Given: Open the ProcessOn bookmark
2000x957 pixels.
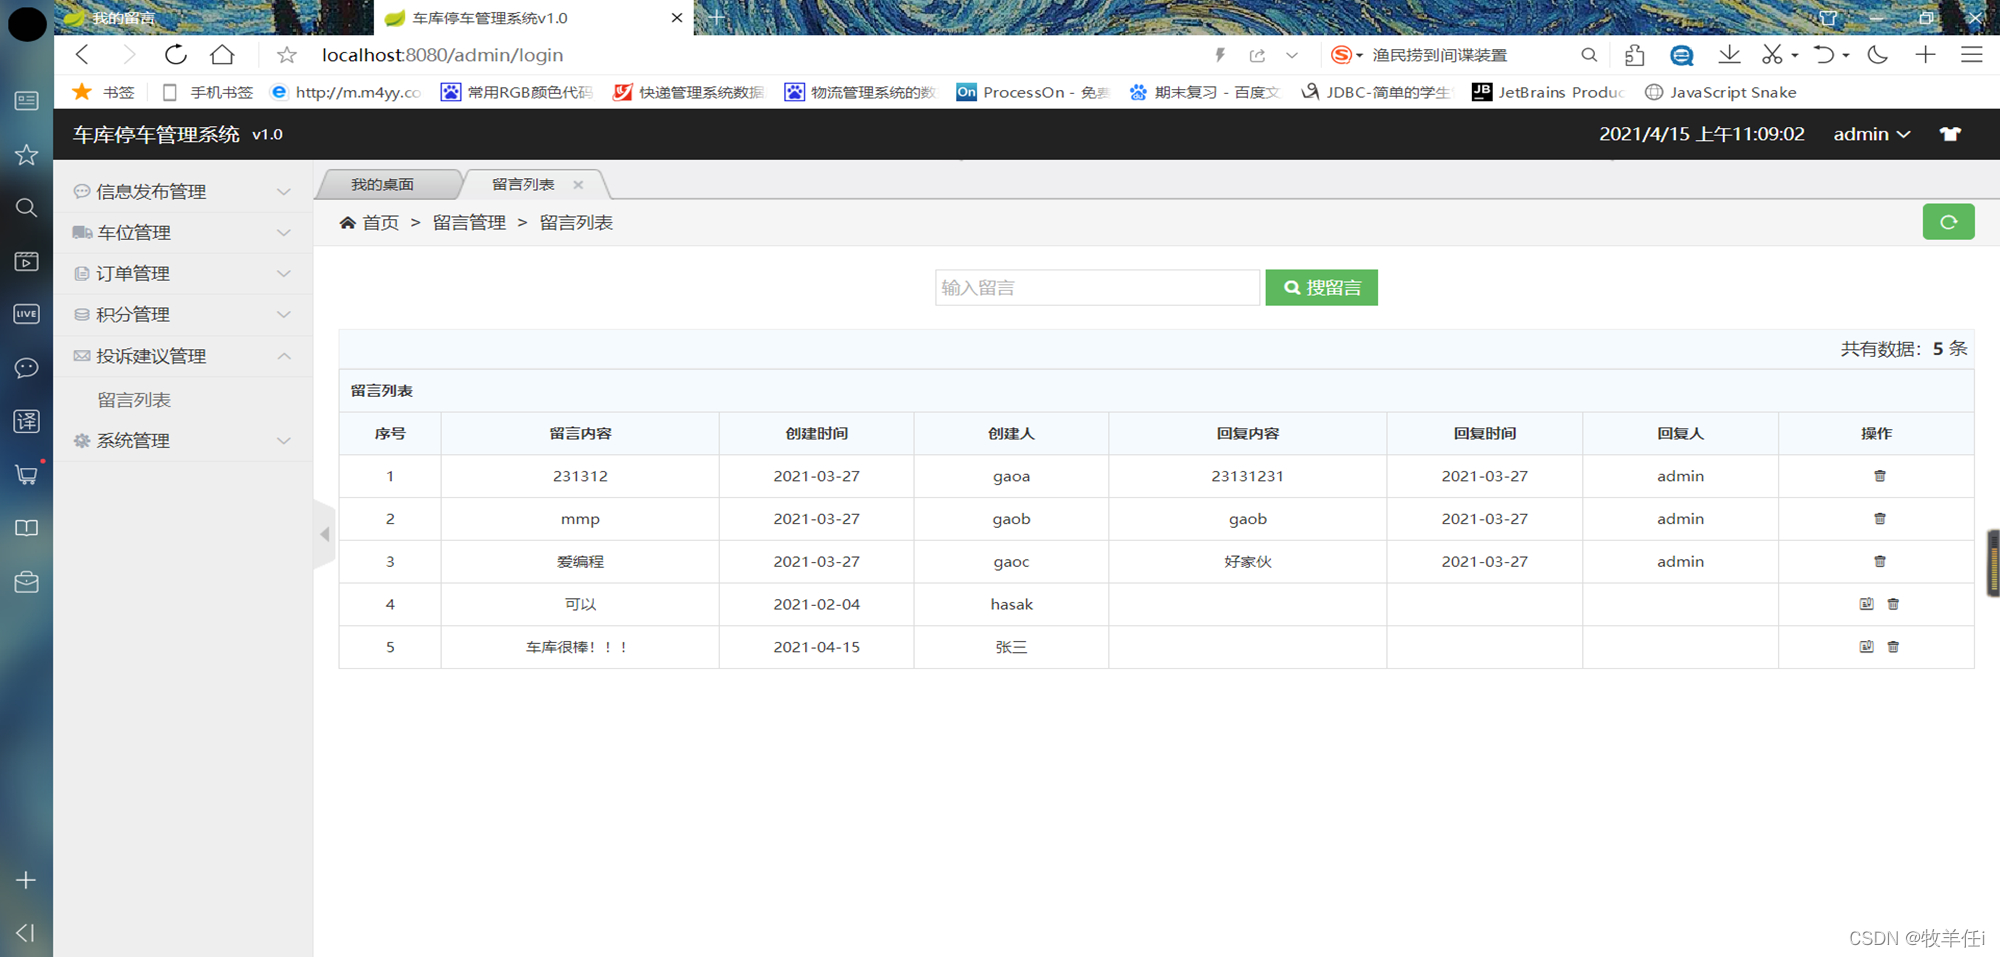Looking at the screenshot, I should (1033, 92).
